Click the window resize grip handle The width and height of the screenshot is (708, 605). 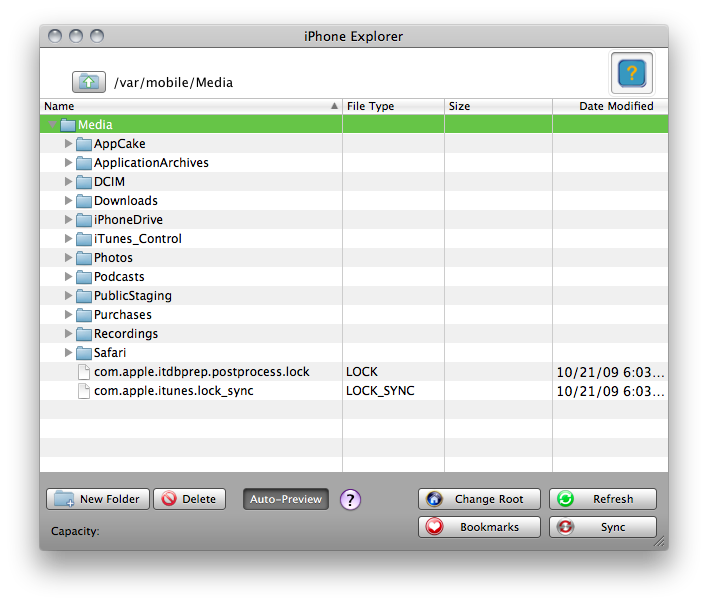click(660, 541)
